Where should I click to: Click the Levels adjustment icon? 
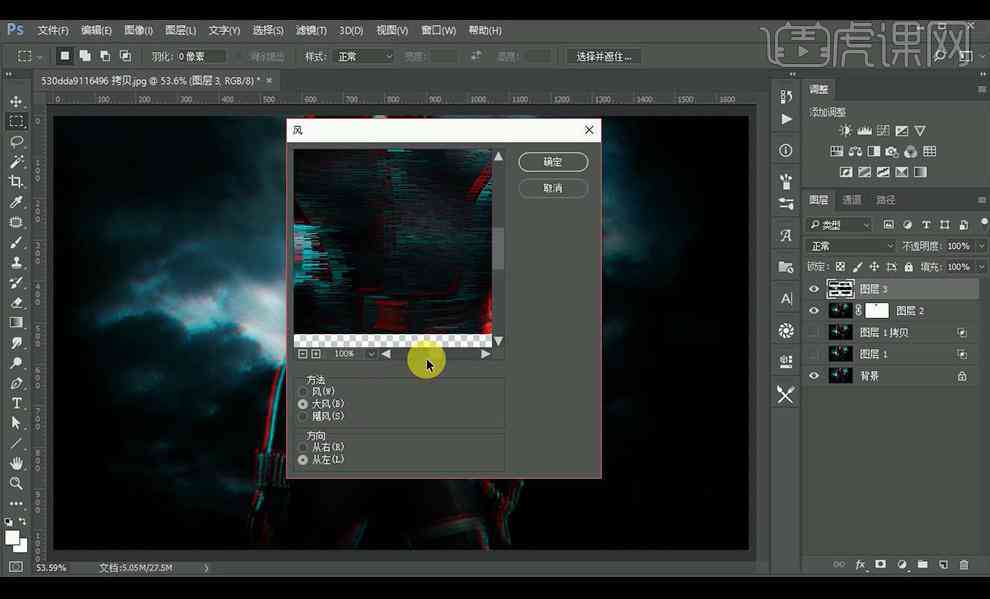[x=864, y=131]
